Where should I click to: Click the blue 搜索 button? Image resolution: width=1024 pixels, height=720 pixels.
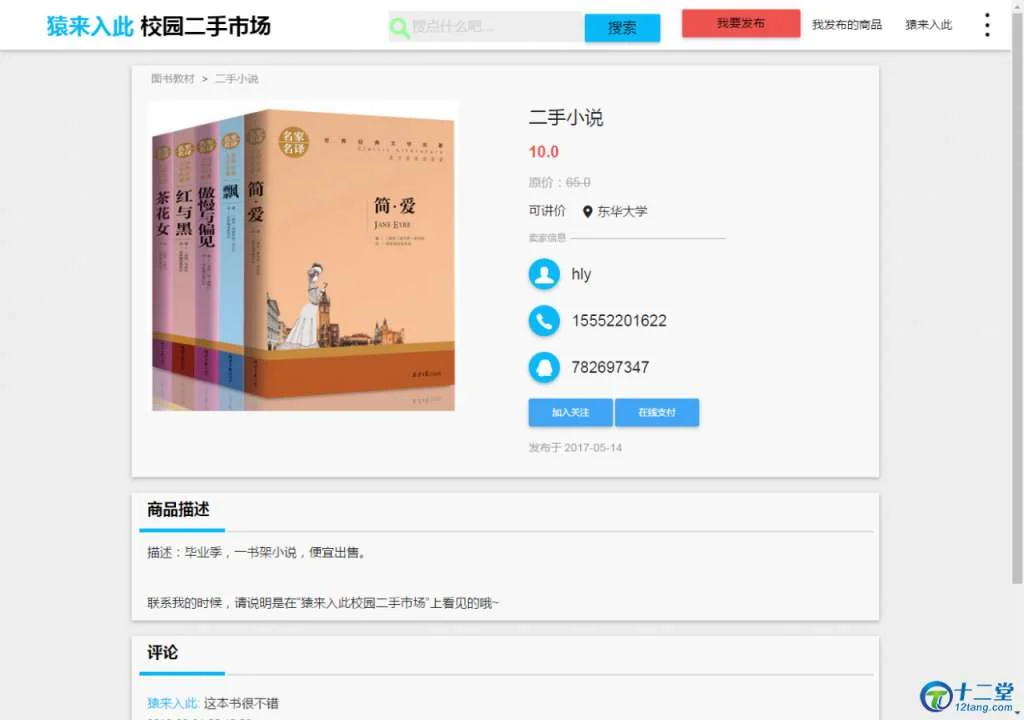[x=622, y=28]
